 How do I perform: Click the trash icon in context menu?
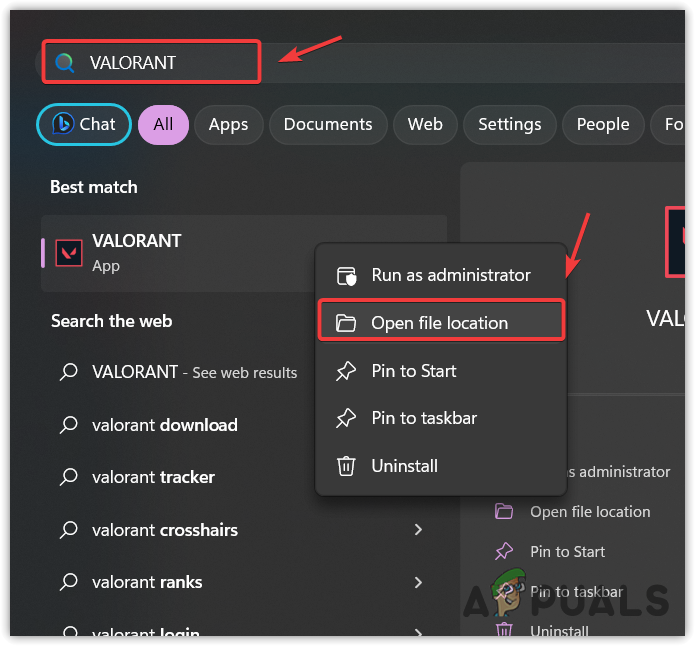click(x=346, y=466)
